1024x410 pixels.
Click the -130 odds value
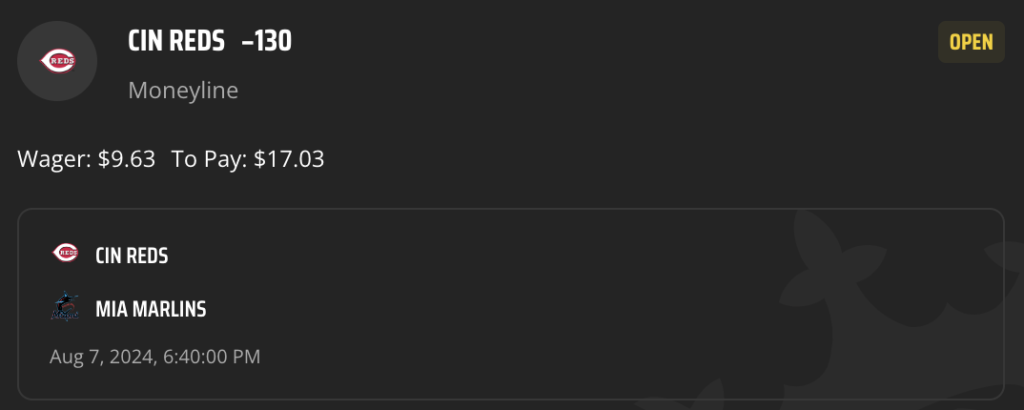266,42
